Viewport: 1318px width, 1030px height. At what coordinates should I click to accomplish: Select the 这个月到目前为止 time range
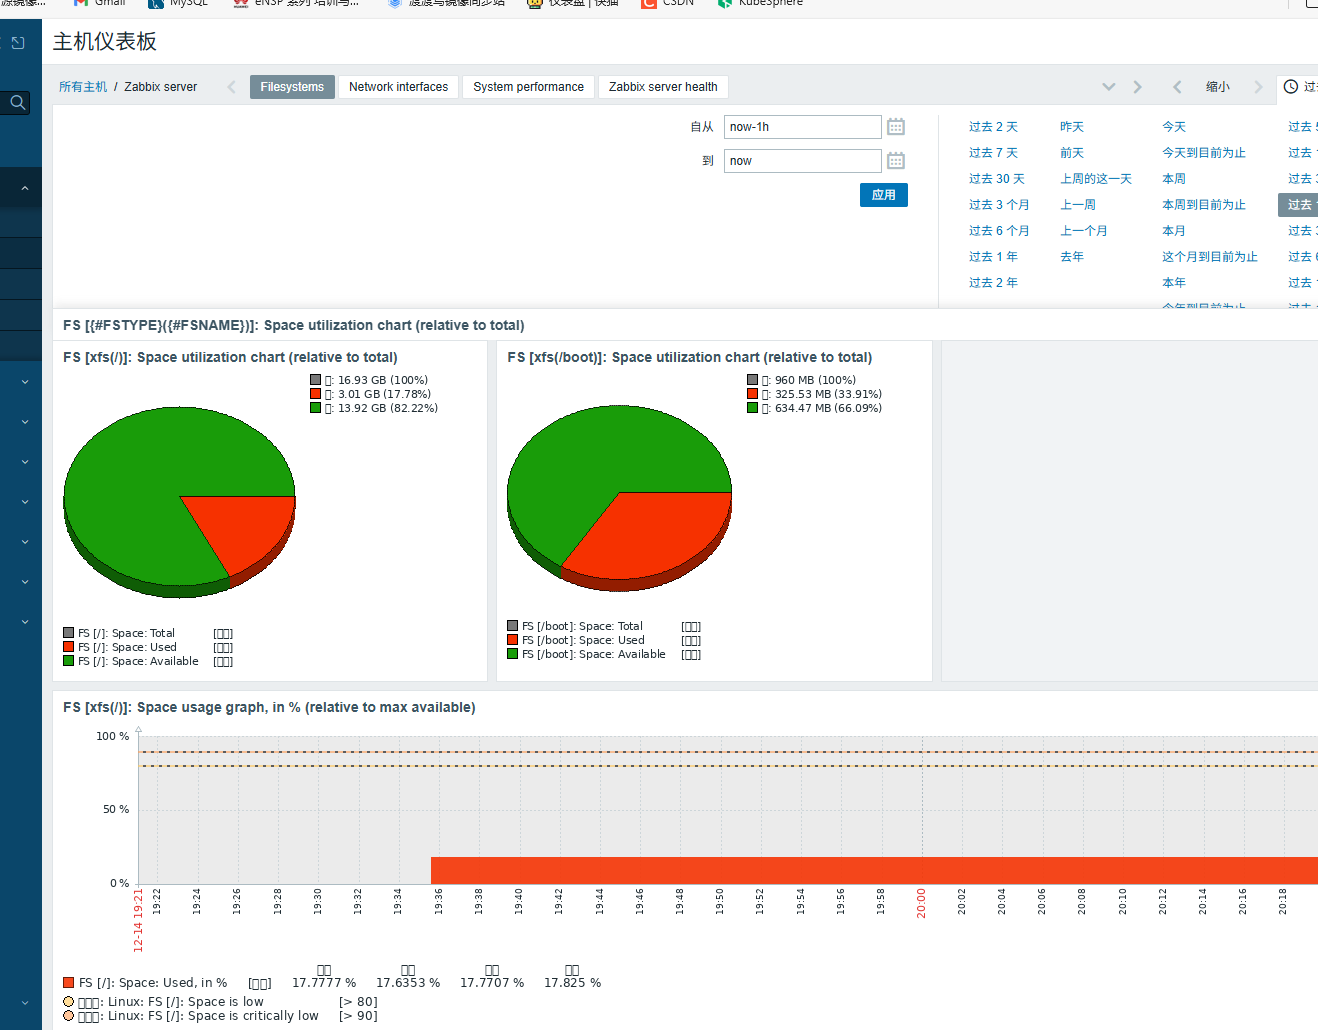click(x=1210, y=257)
